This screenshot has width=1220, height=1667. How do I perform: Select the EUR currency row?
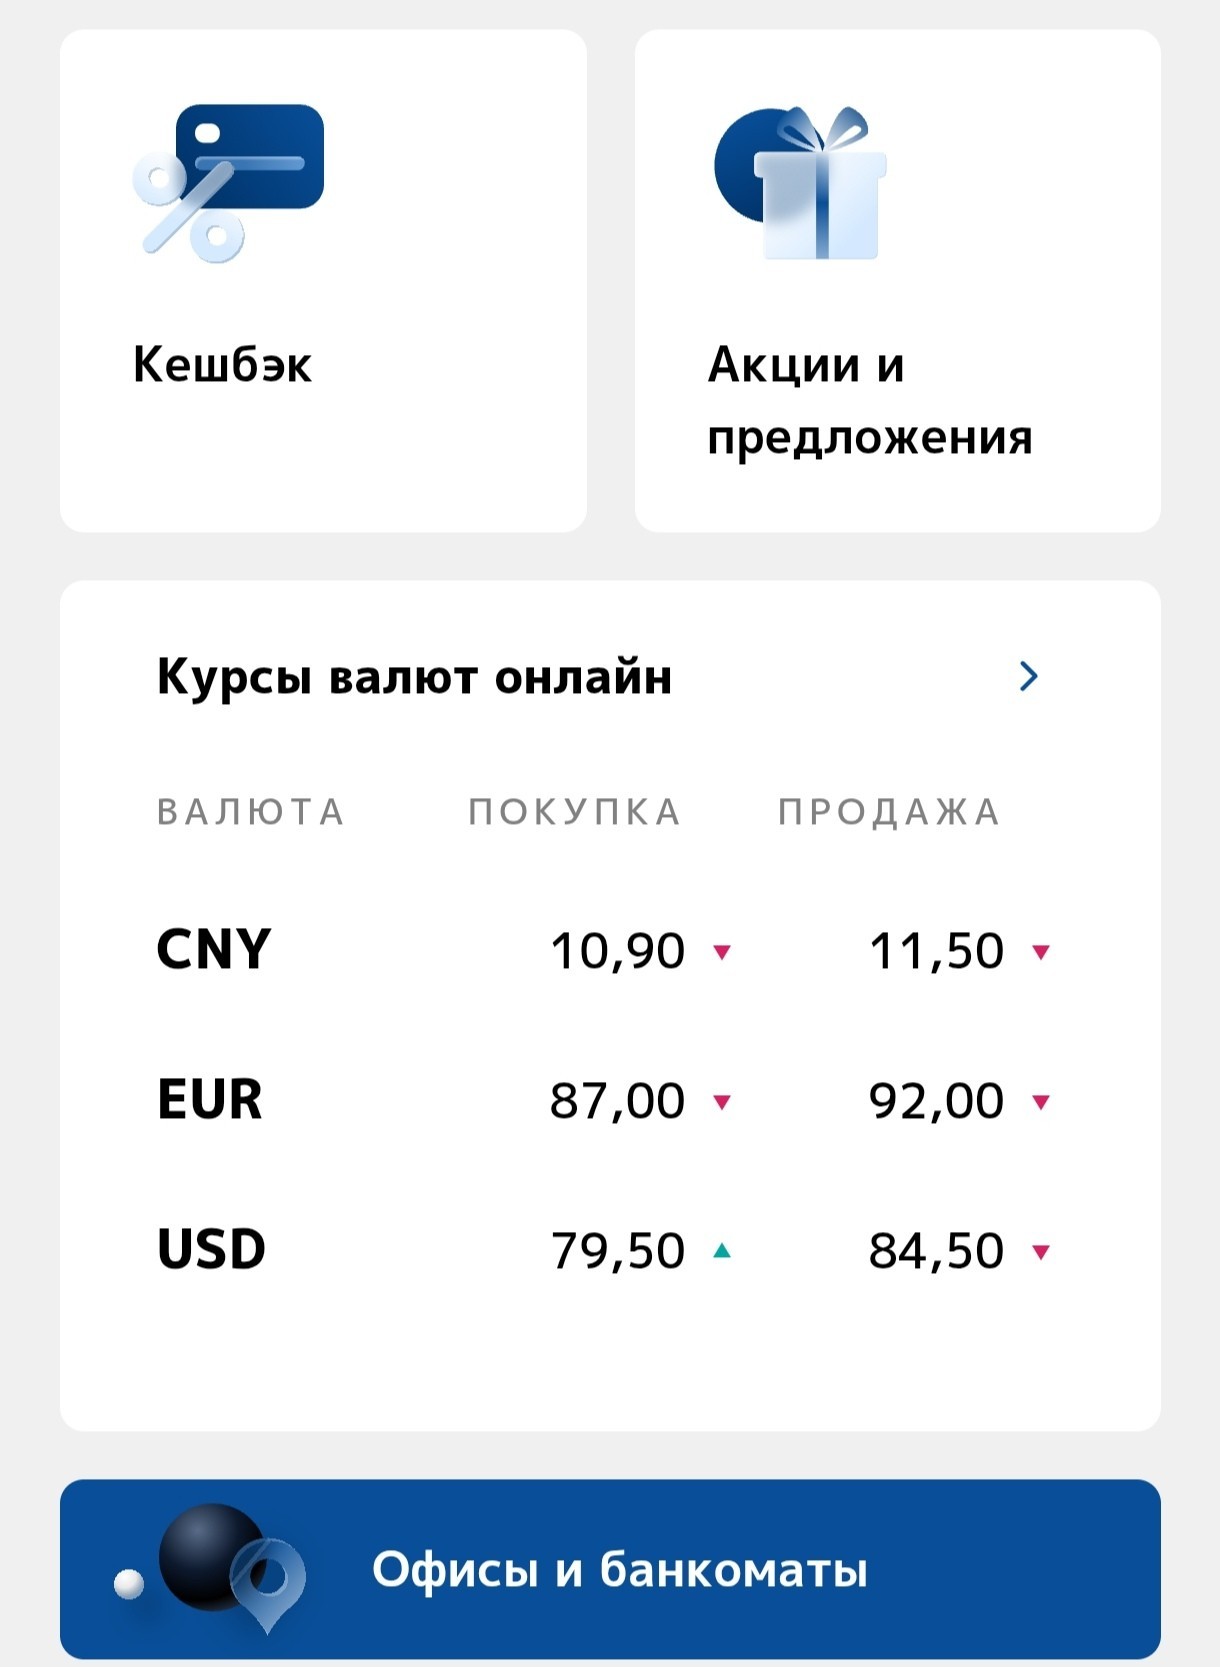610,1100
